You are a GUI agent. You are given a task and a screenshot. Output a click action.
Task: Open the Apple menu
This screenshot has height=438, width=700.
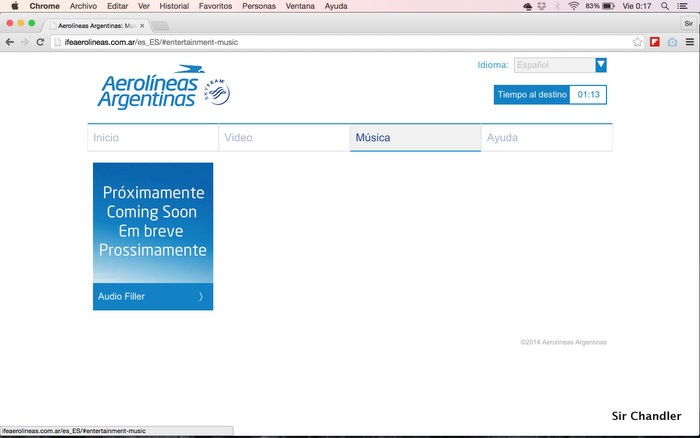point(14,6)
